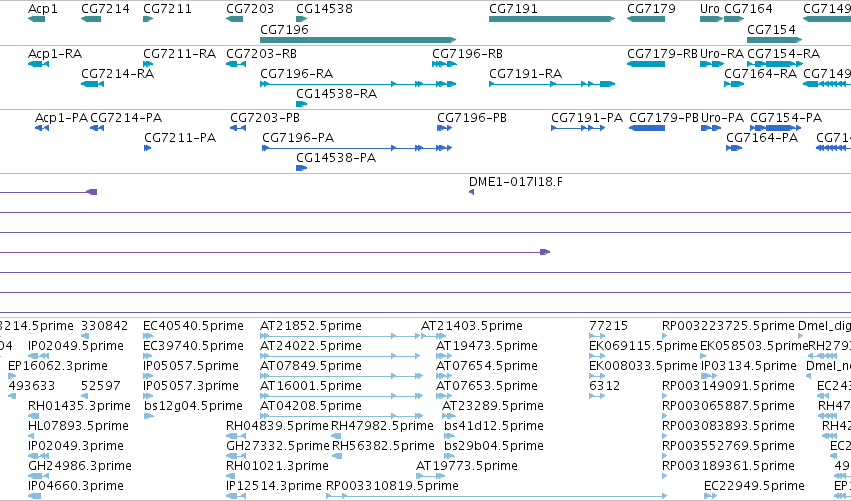The image size is (851, 501).
Task: Click the AT19473.5prime EST label
Action: point(487,346)
